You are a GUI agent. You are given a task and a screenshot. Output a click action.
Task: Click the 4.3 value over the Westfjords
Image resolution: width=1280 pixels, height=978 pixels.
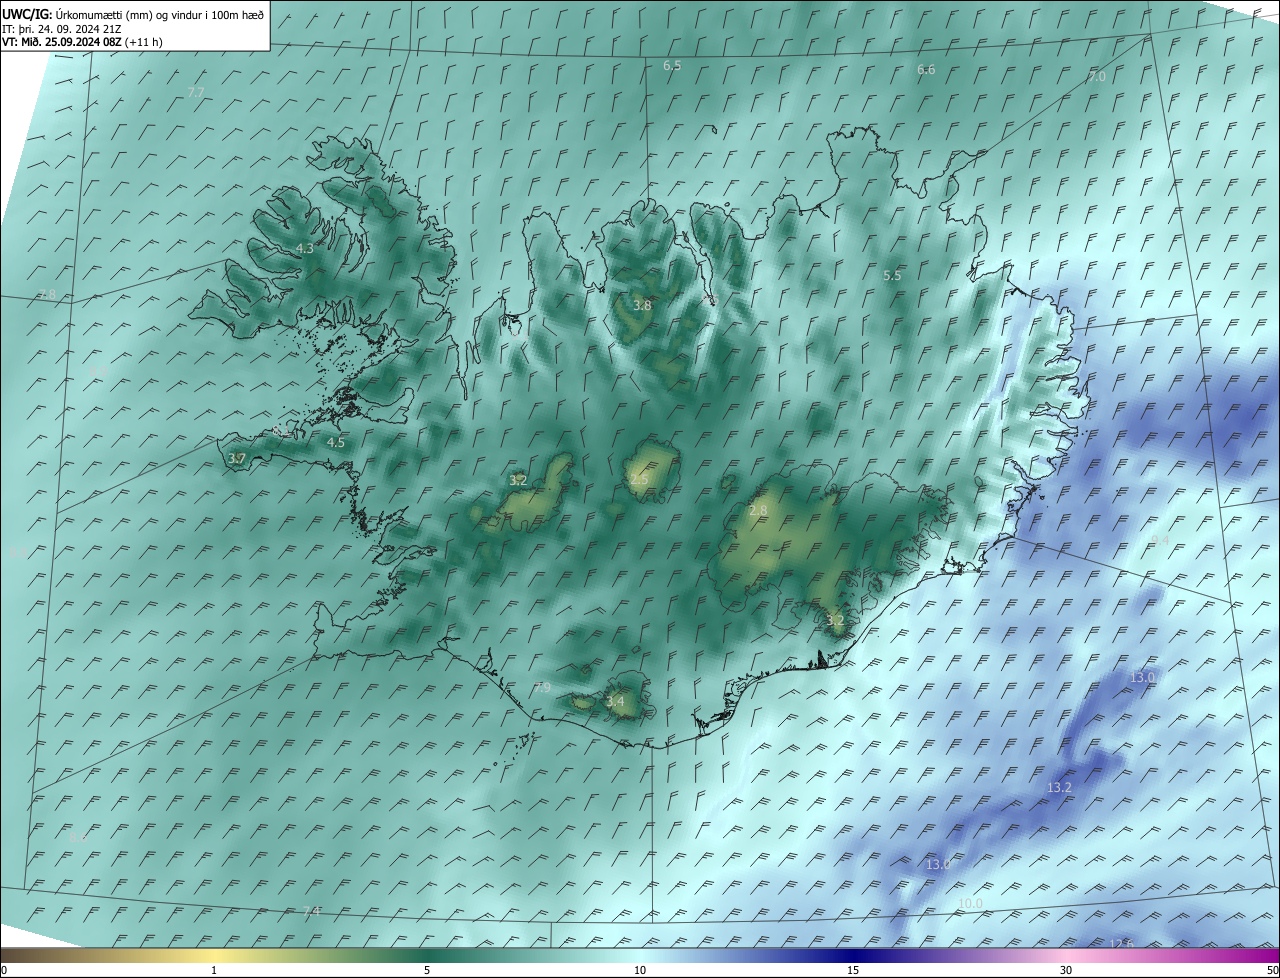[x=305, y=248]
